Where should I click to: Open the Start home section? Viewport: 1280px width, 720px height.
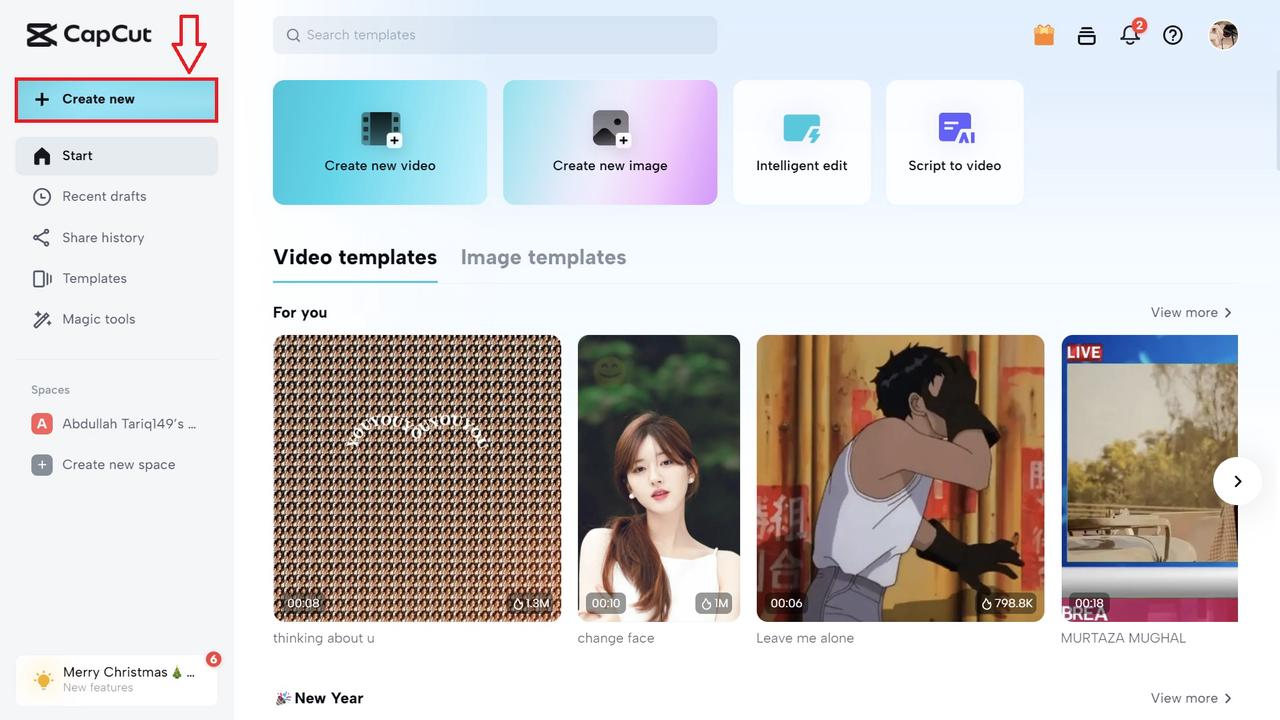point(116,156)
